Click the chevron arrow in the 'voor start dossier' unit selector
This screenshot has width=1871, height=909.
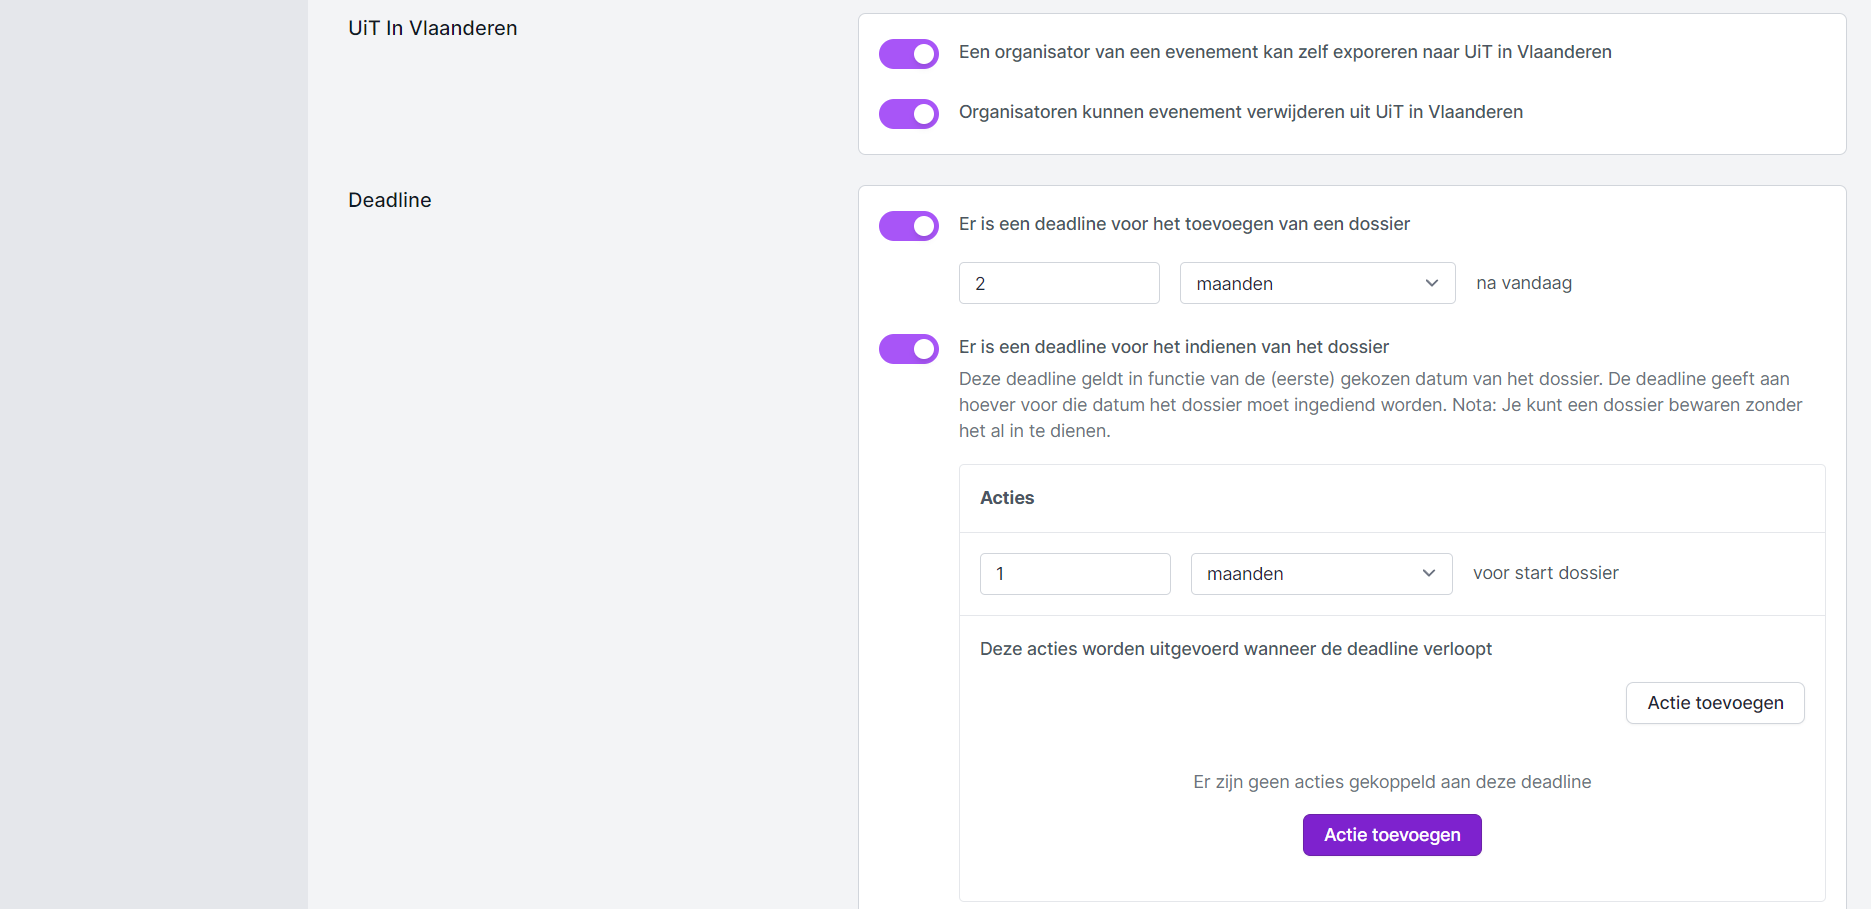(x=1429, y=574)
